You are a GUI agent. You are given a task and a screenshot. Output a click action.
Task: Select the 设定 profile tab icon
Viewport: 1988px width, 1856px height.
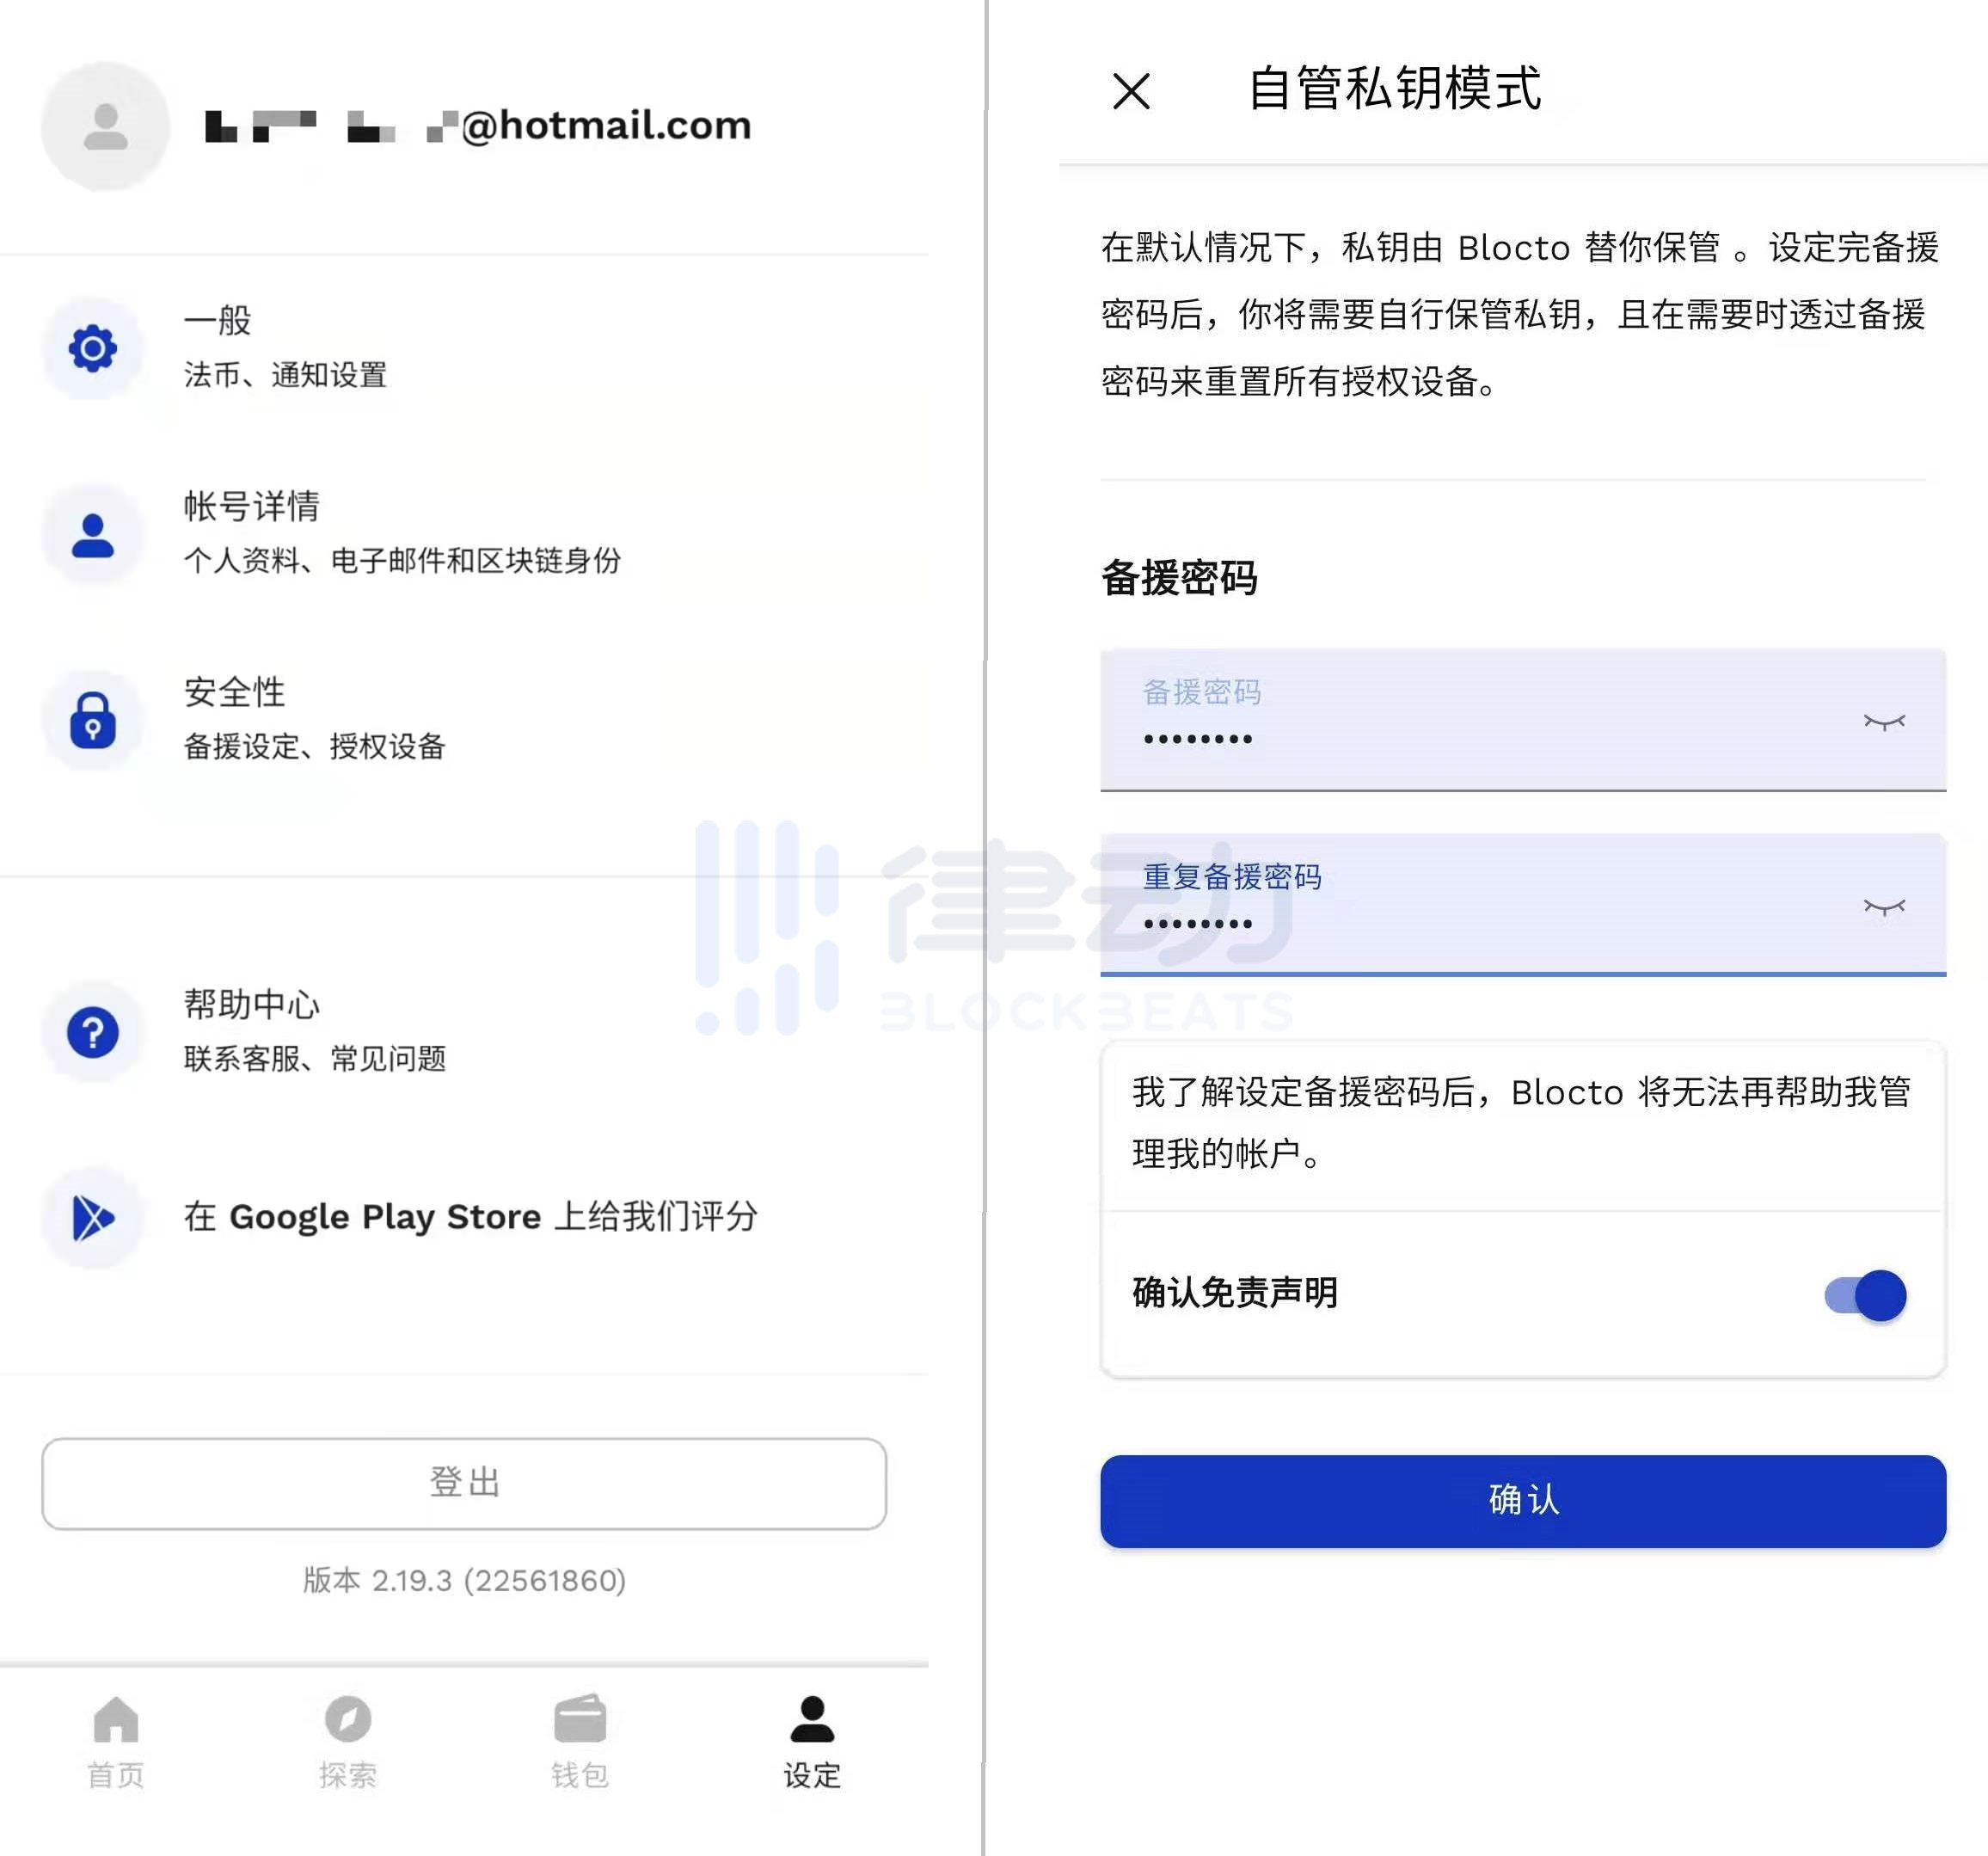[812, 1719]
